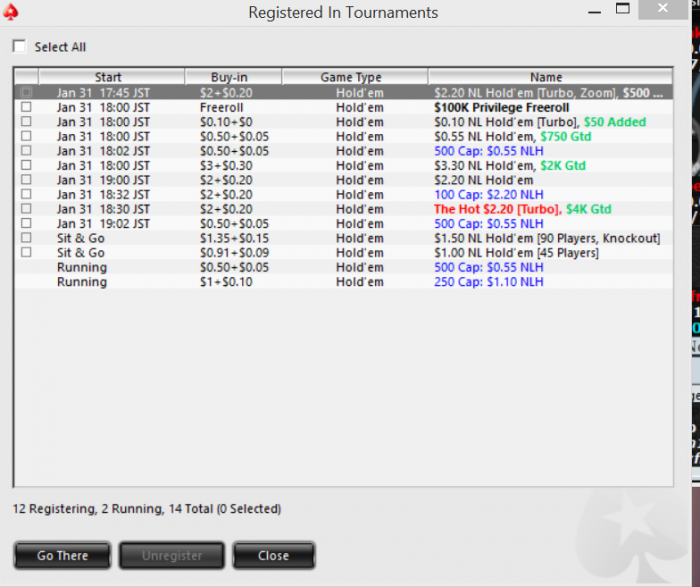Image resolution: width=700 pixels, height=587 pixels.
Task: Check the 45 Players Sit & Go checkbox
Action: pyautogui.click(x=26, y=252)
